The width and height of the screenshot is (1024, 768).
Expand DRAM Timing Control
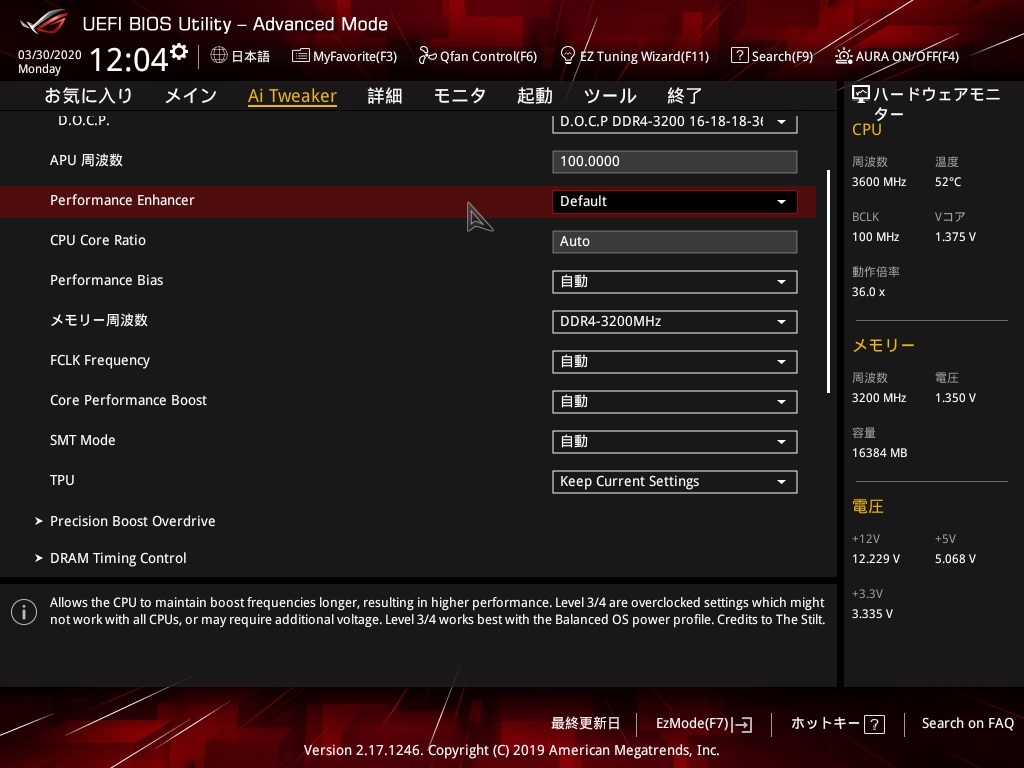118,558
